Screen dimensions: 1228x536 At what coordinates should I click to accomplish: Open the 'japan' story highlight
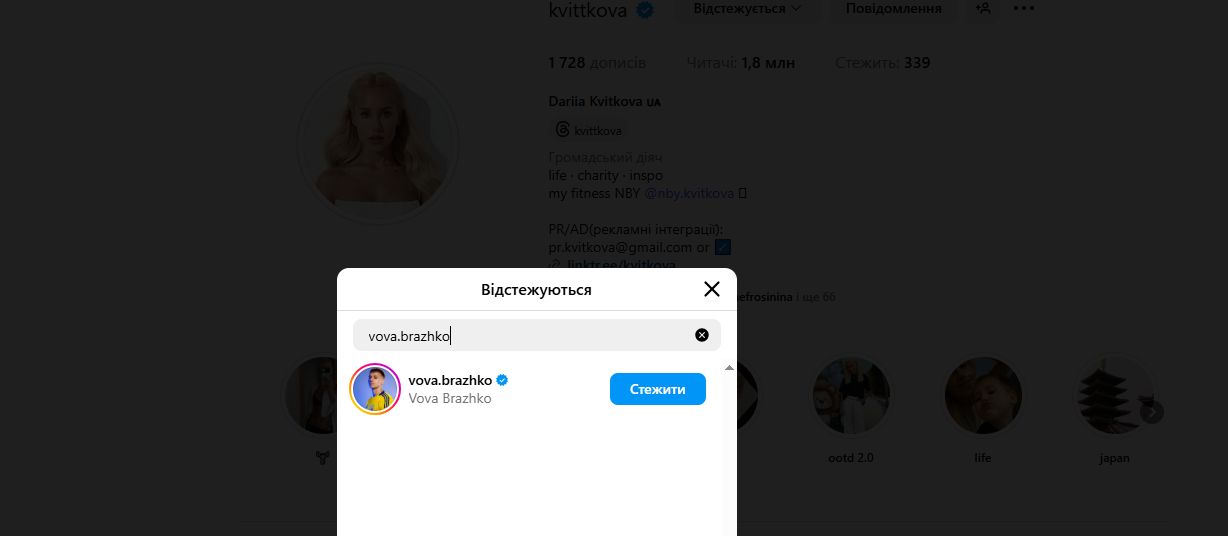pos(1113,396)
